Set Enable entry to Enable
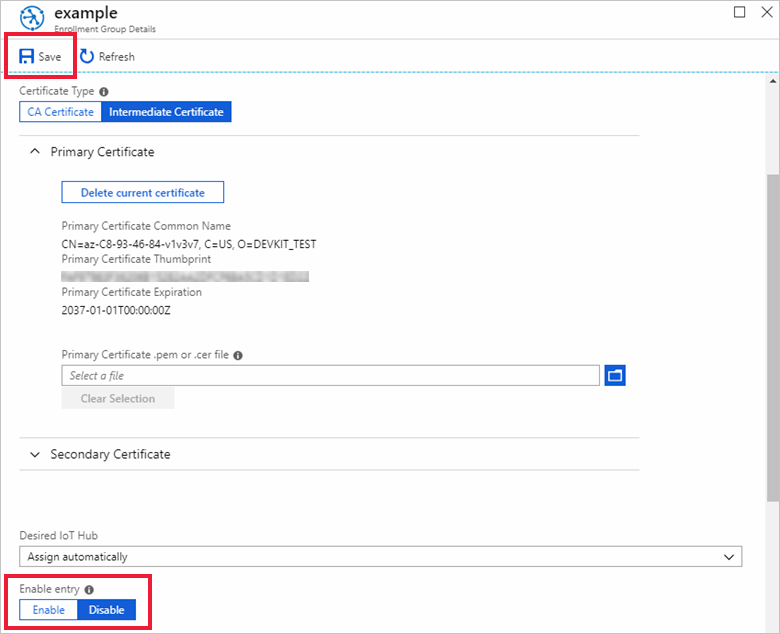Viewport: 780px width, 634px height. point(49,610)
